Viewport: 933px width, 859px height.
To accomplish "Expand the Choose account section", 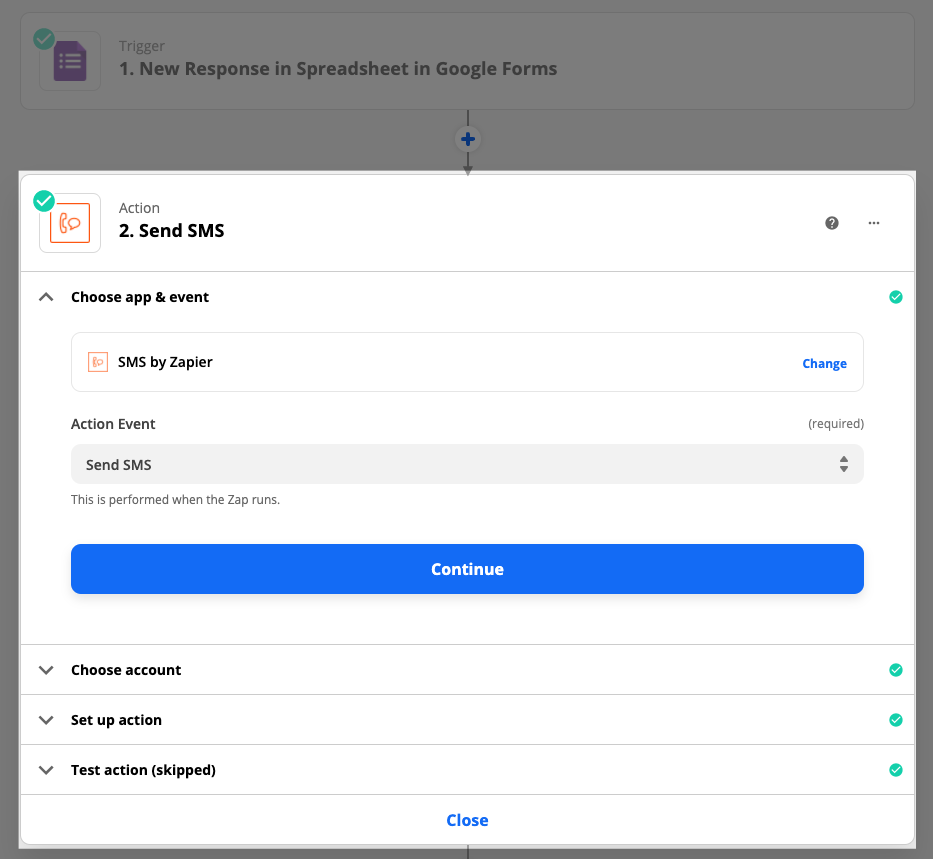I will (46, 670).
